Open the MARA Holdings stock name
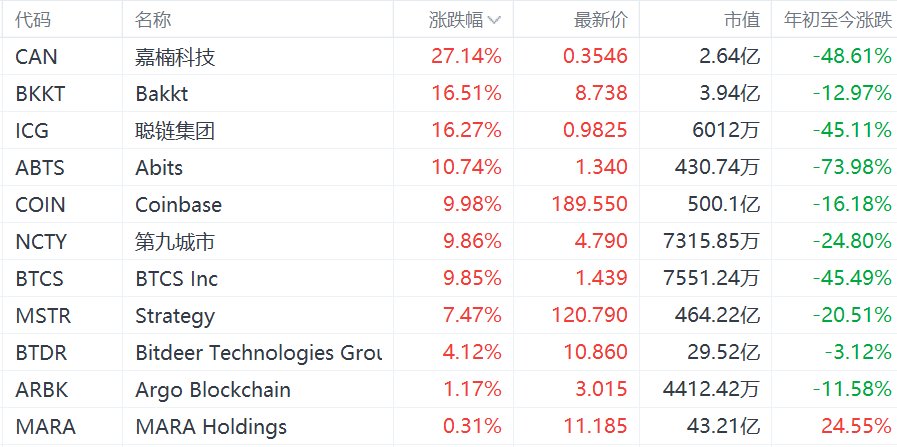This screenshot has height=447, width=897. 211,427
